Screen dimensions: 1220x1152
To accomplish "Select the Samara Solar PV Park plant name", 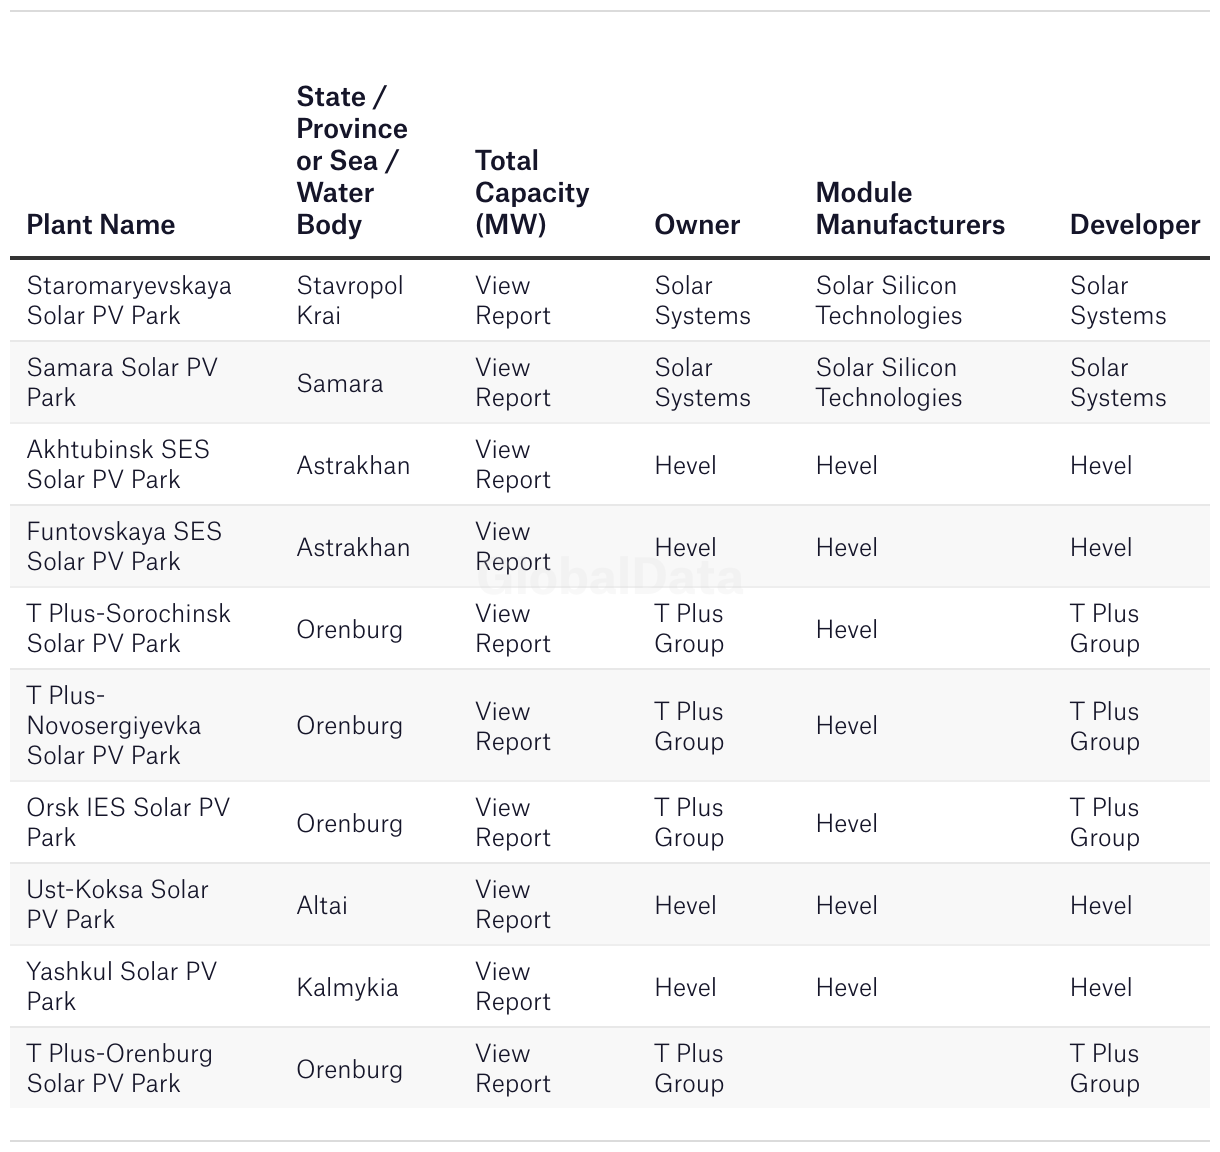I will point(122,382).
